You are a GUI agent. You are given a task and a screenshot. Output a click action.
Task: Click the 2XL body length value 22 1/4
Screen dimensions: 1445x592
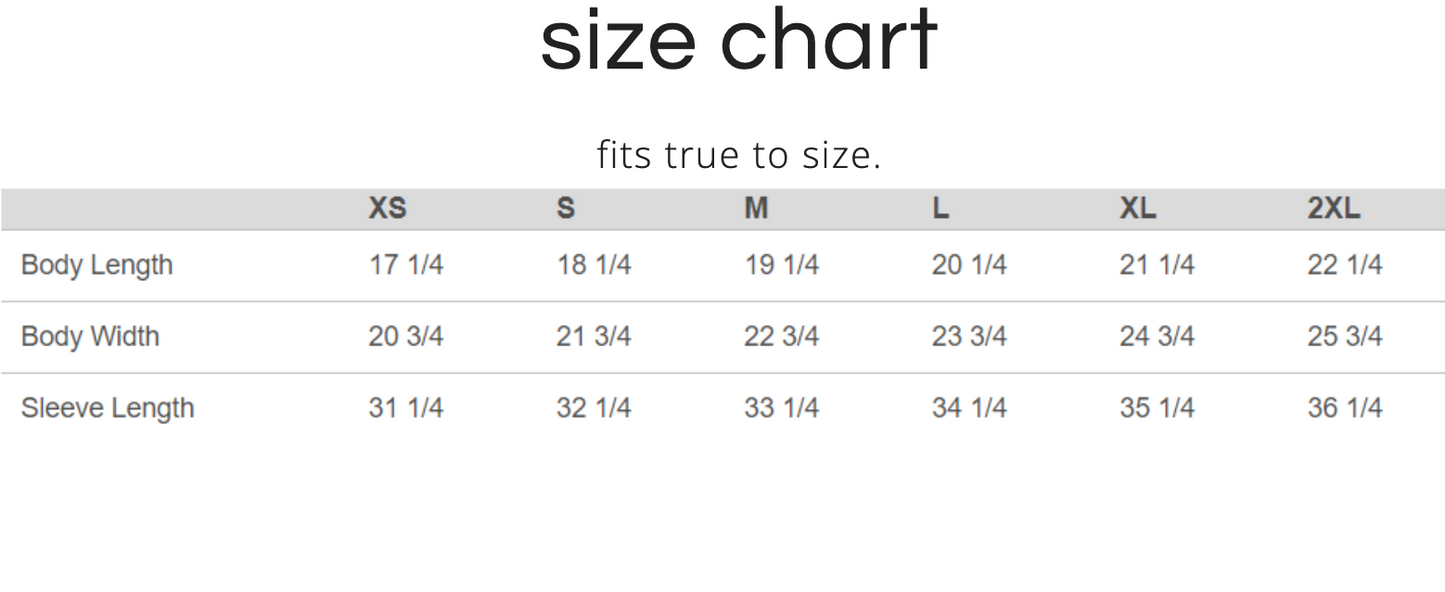[1344, 265]
